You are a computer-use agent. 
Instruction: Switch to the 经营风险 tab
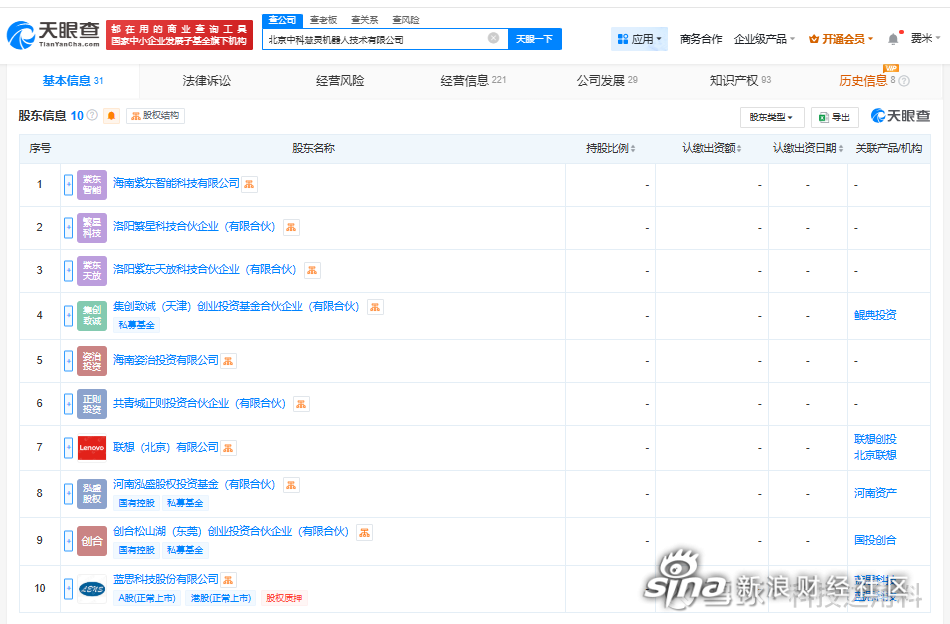340,81
